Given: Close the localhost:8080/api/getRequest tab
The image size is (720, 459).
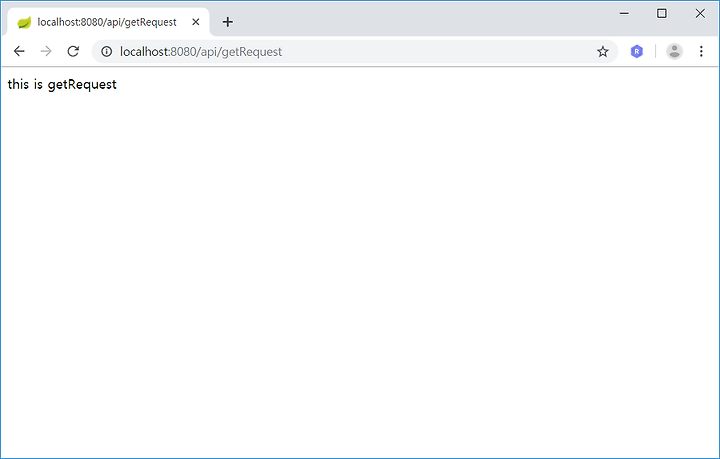Looking at the screenshot, I should pos(196,22).
